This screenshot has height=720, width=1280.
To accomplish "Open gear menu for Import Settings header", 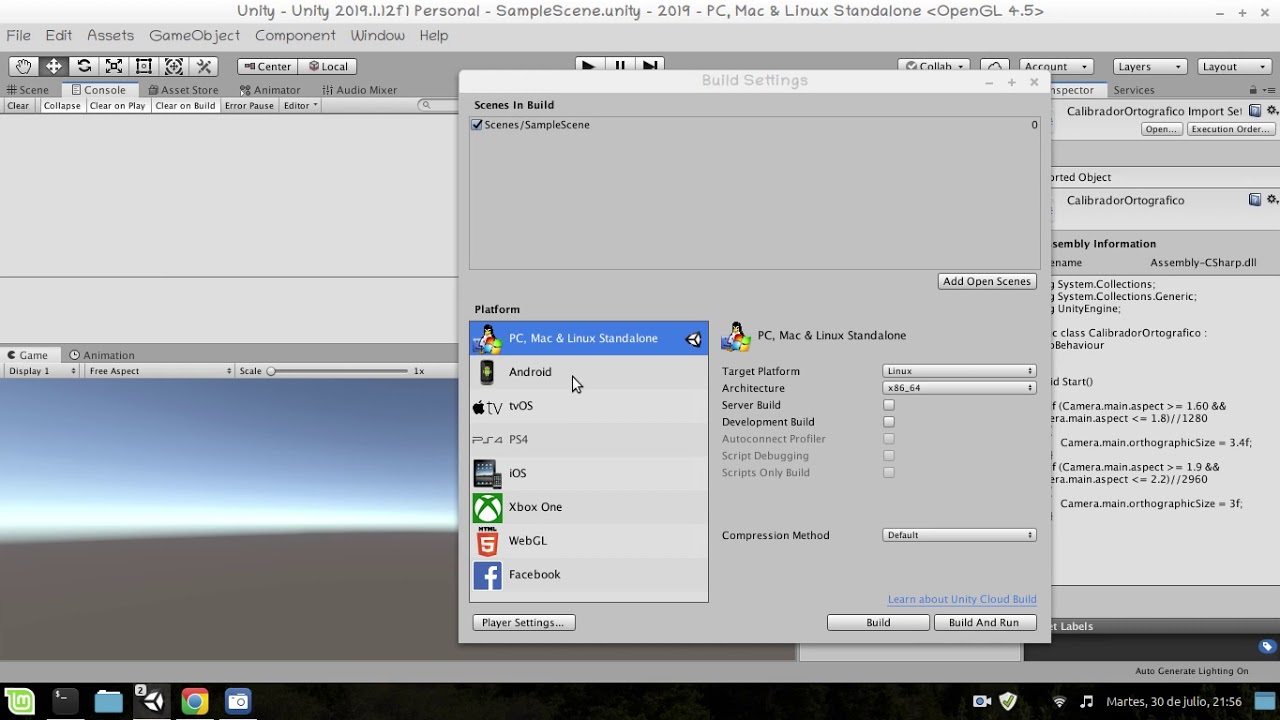I will (1272, 111).
